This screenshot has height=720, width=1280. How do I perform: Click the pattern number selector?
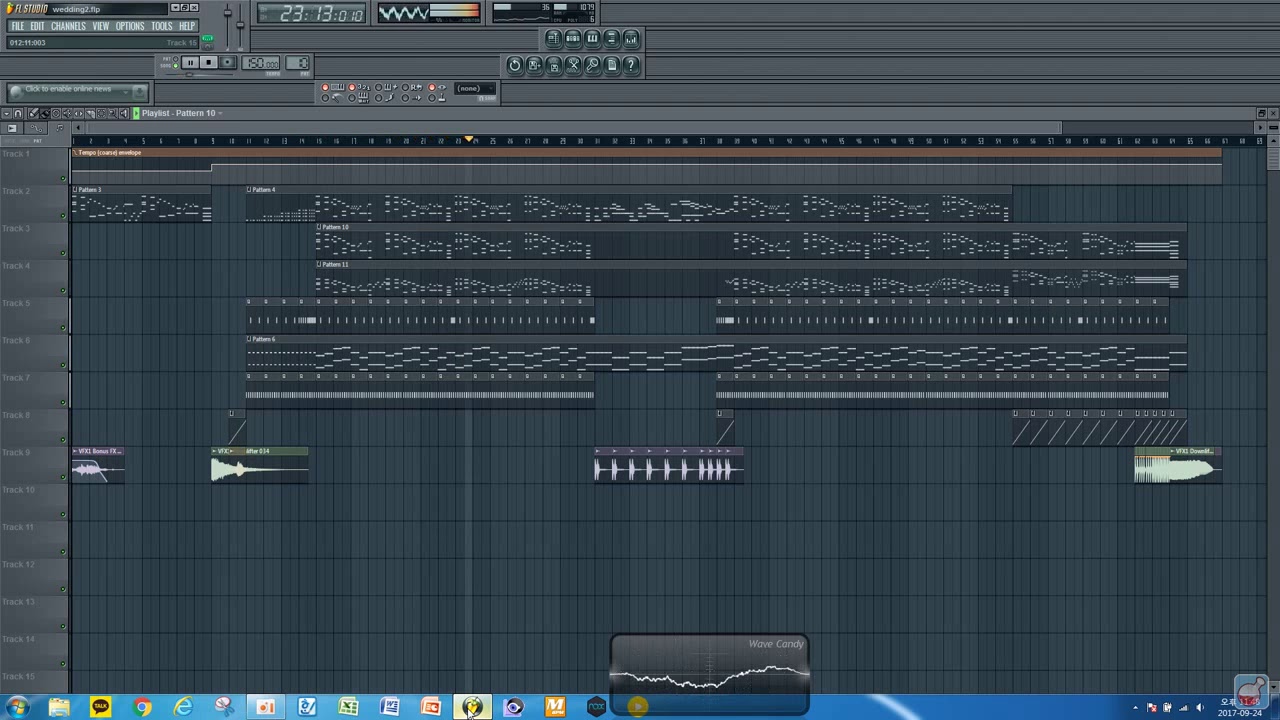298,63
